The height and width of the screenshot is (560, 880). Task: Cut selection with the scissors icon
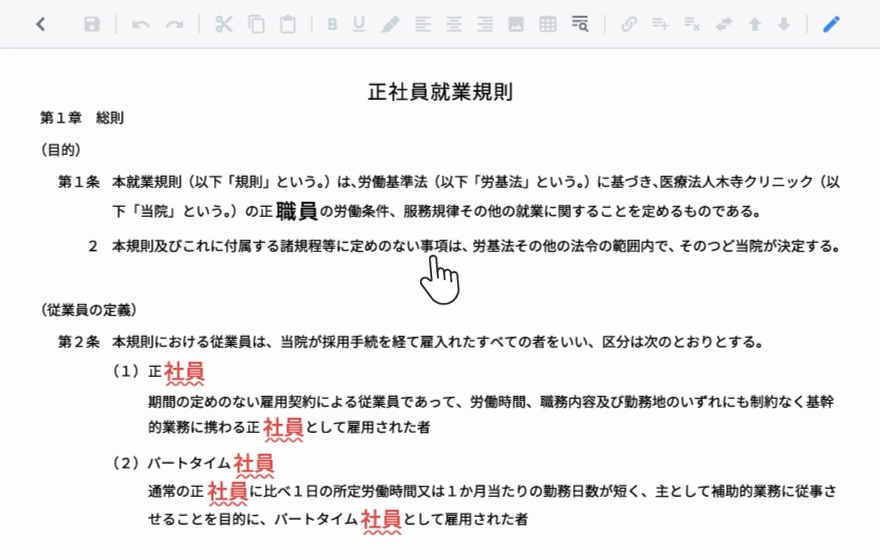[x=223, y=24]
